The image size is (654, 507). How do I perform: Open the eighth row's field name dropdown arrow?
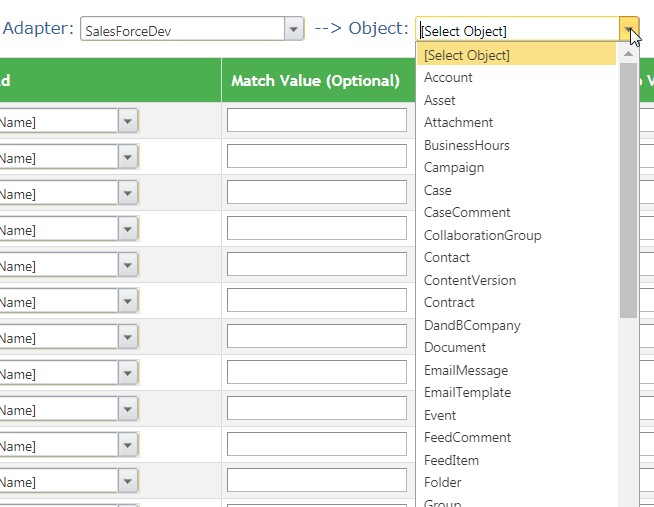click(x=128, y=373)
